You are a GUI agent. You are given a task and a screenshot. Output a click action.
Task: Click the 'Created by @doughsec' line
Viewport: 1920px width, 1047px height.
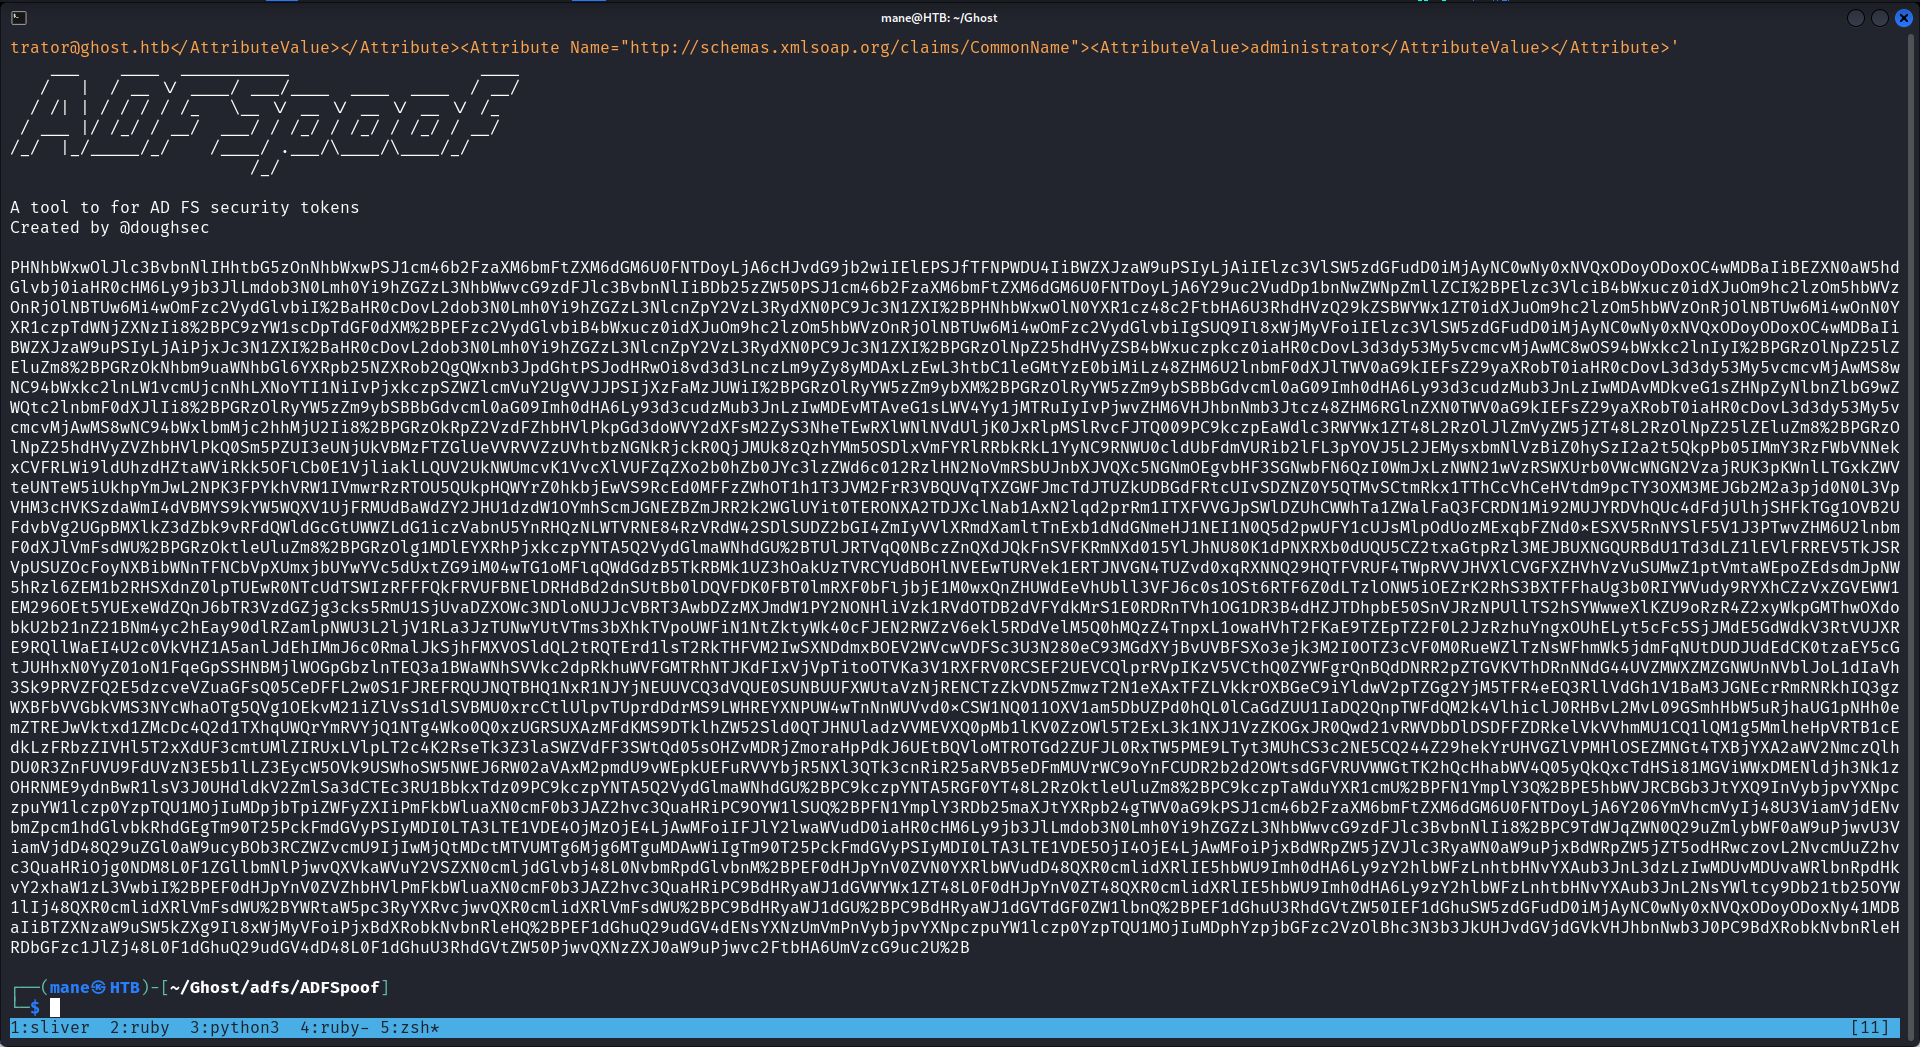coord(110,227)
